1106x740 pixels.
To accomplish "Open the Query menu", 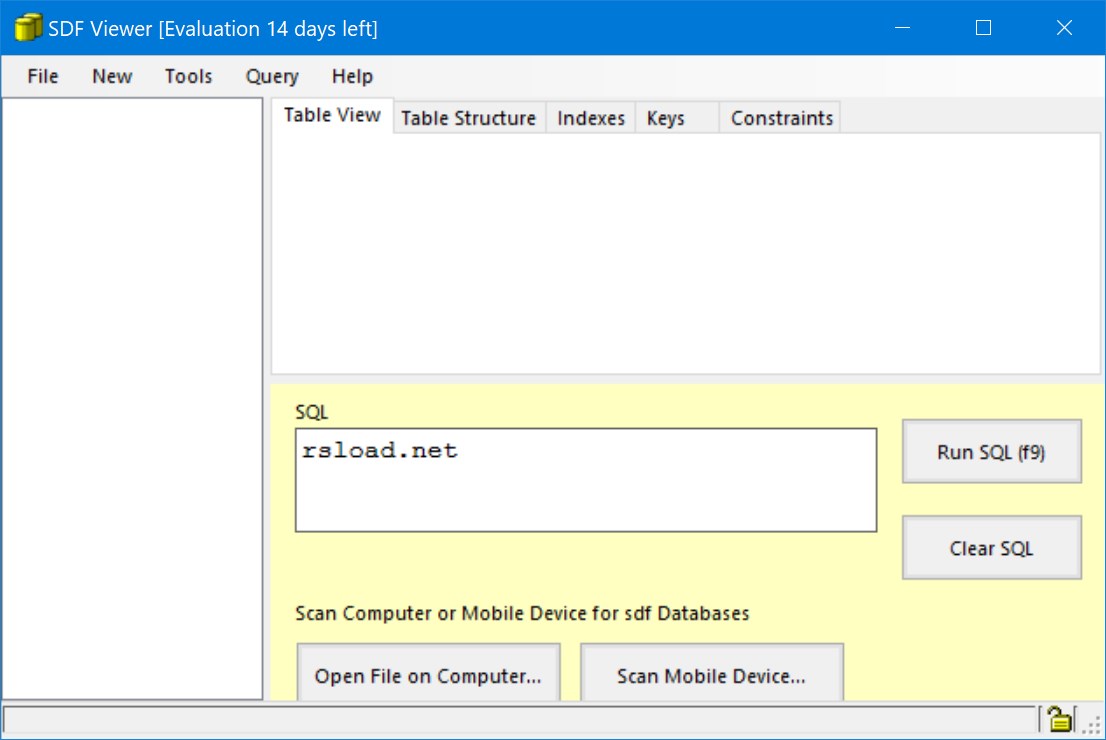I will point(271,76).
